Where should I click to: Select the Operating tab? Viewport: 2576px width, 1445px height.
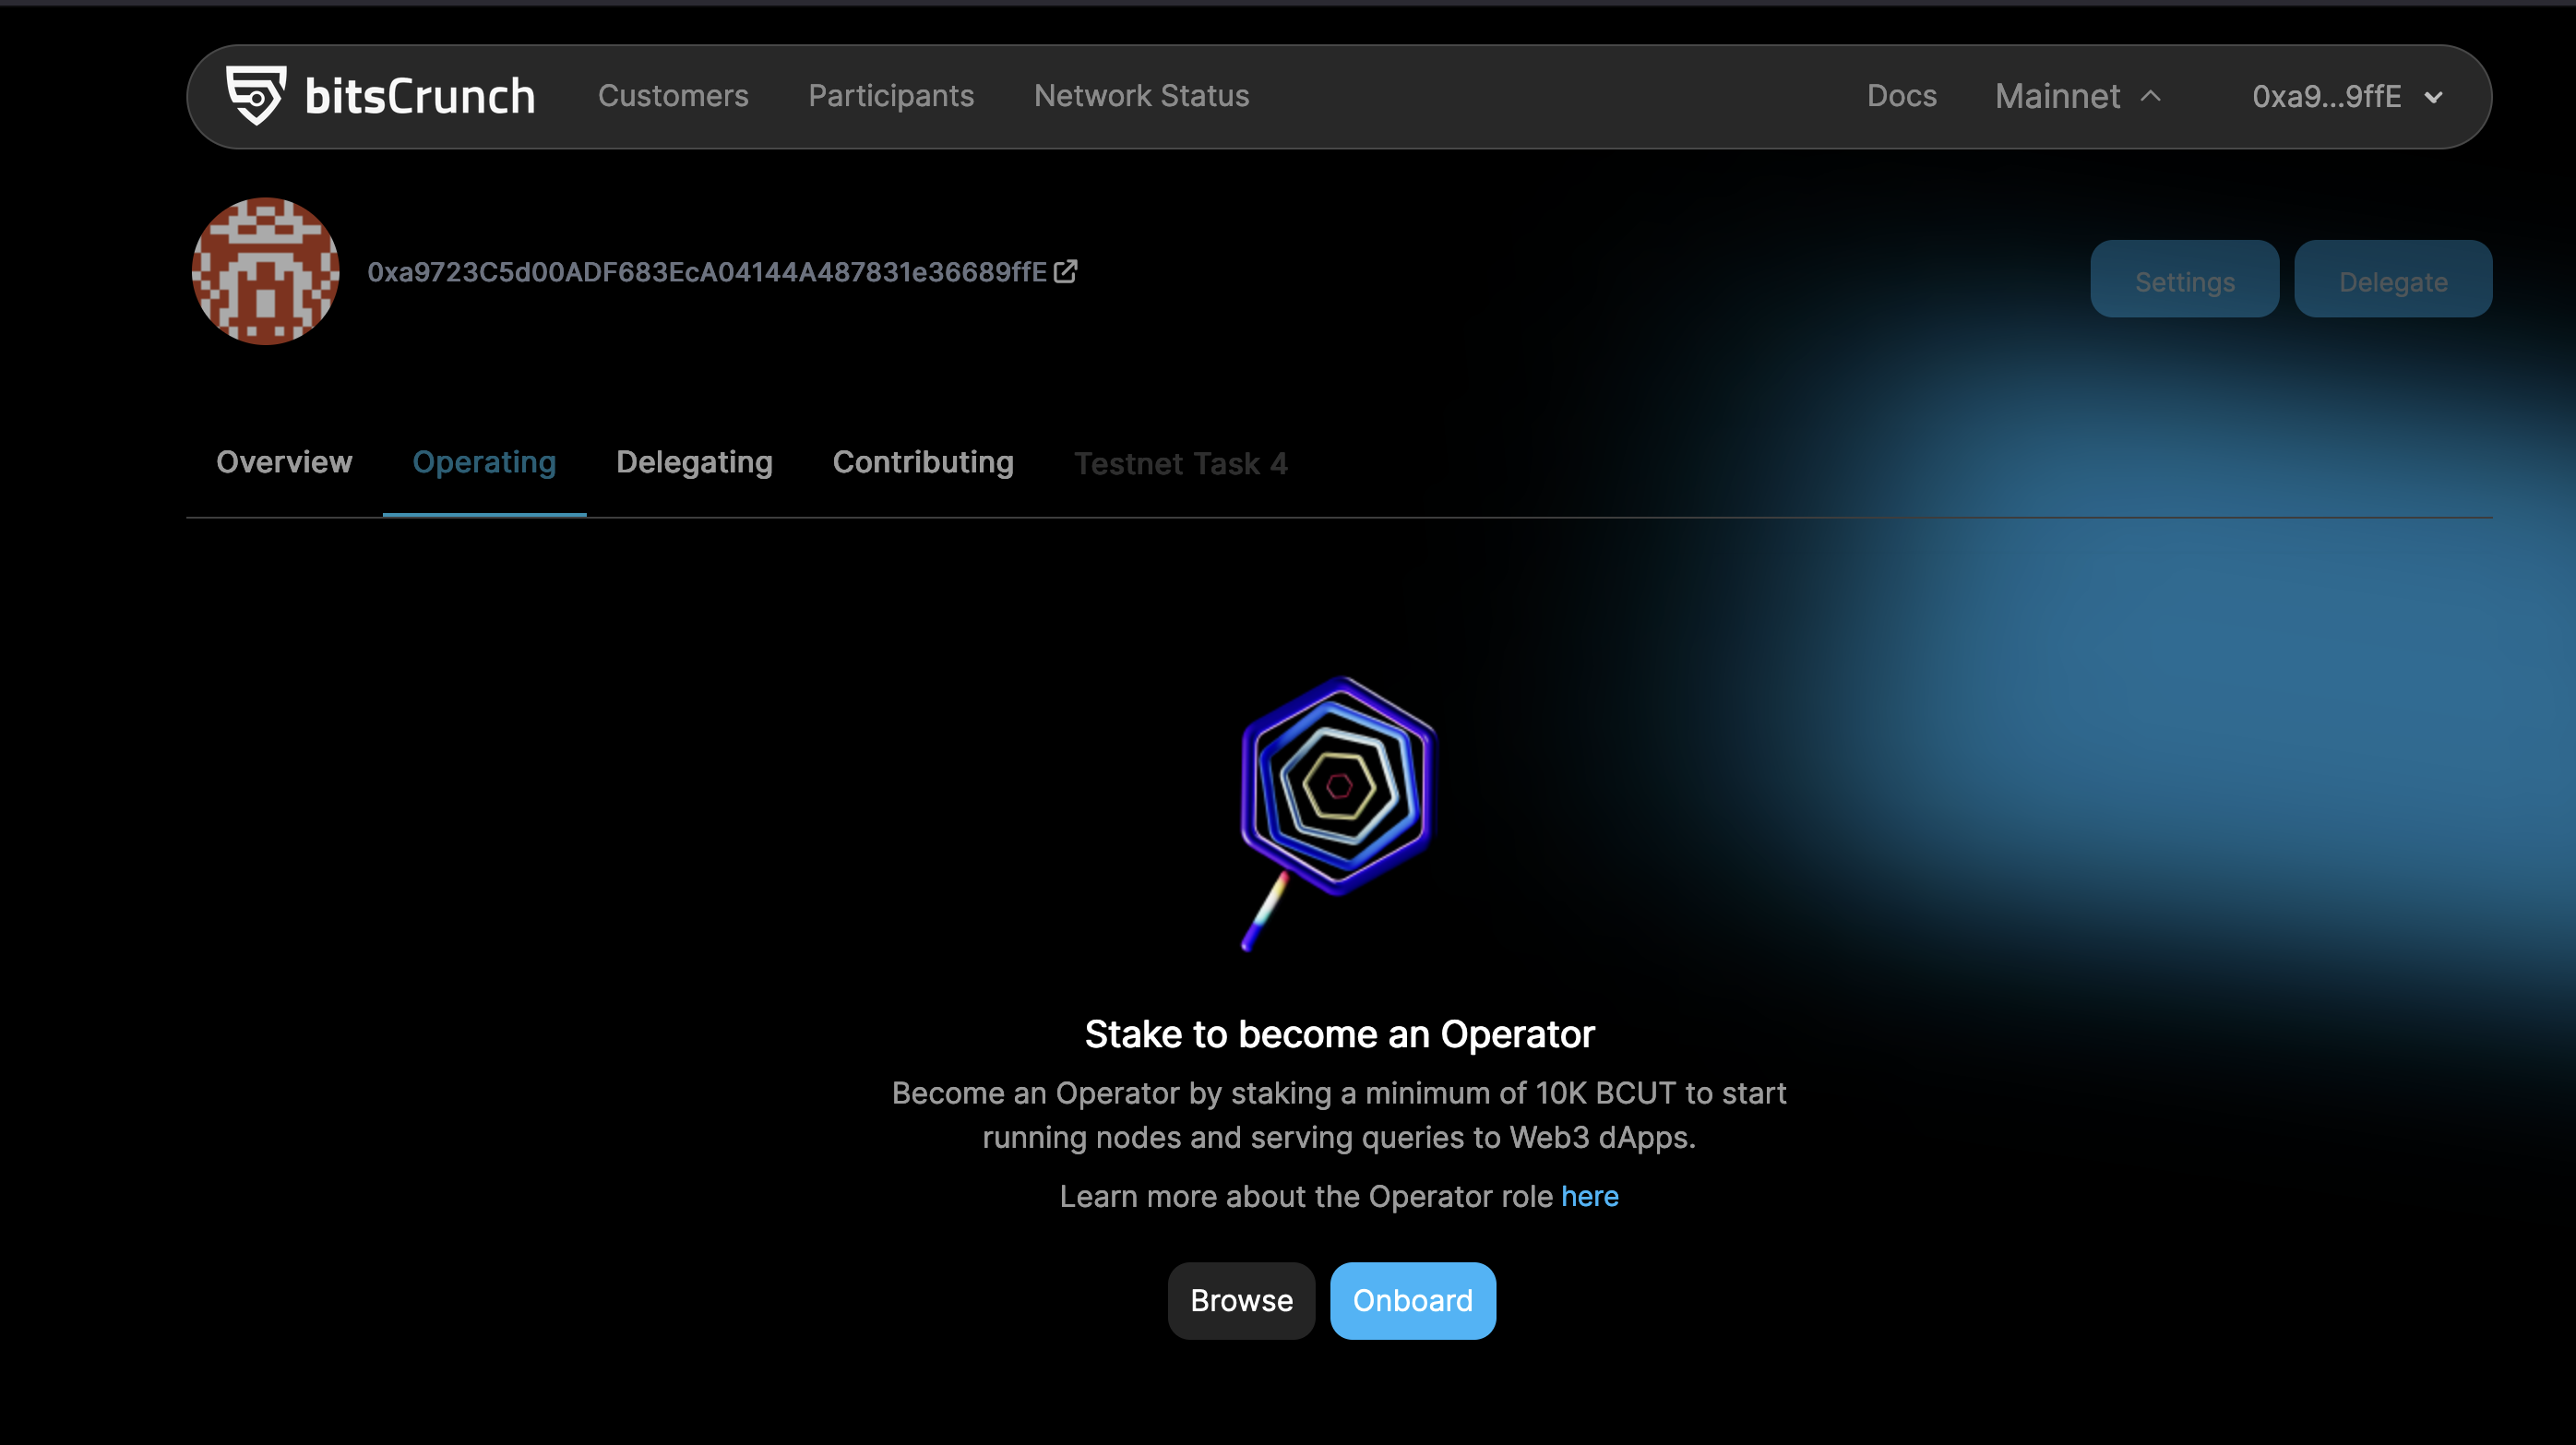(x=484, y=462)
